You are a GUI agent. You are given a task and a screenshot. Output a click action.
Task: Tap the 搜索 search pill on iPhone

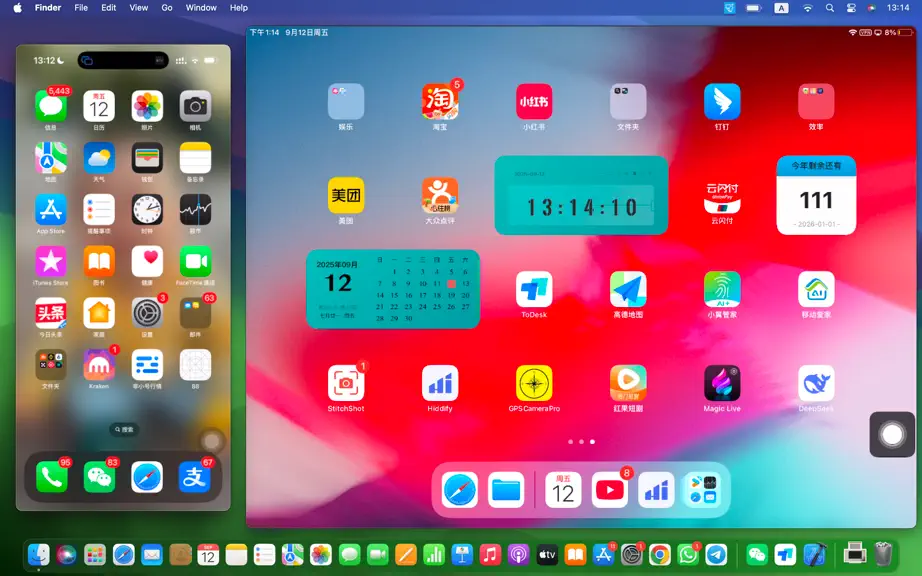click(x=124, y=429)
